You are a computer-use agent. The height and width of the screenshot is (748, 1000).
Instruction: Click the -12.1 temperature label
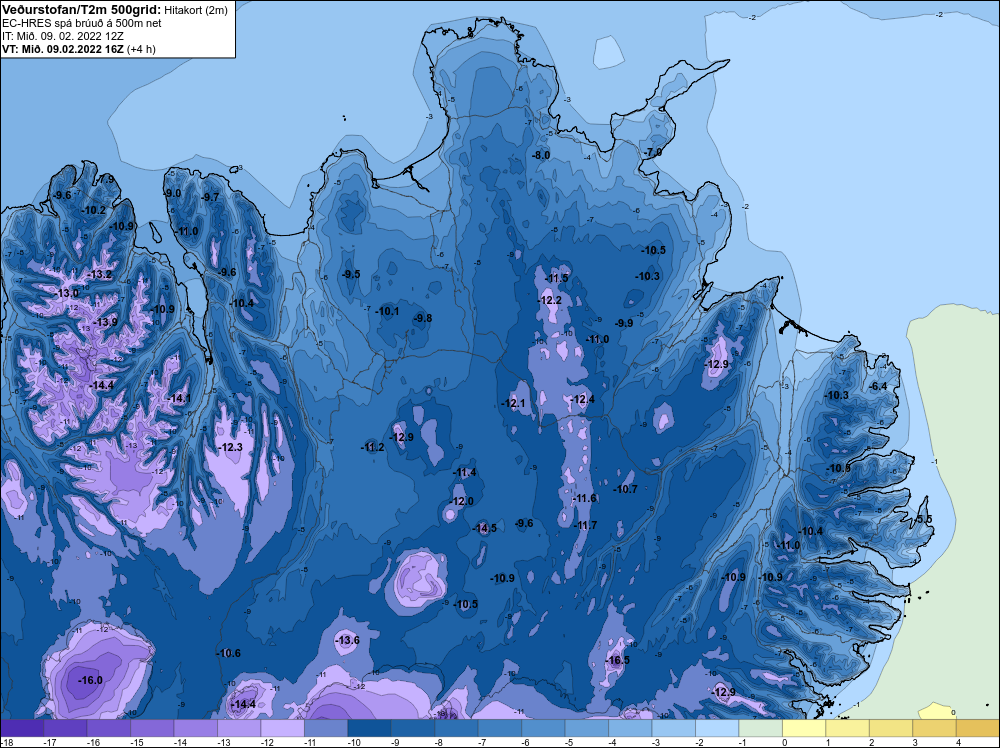(x=513, y=403)
